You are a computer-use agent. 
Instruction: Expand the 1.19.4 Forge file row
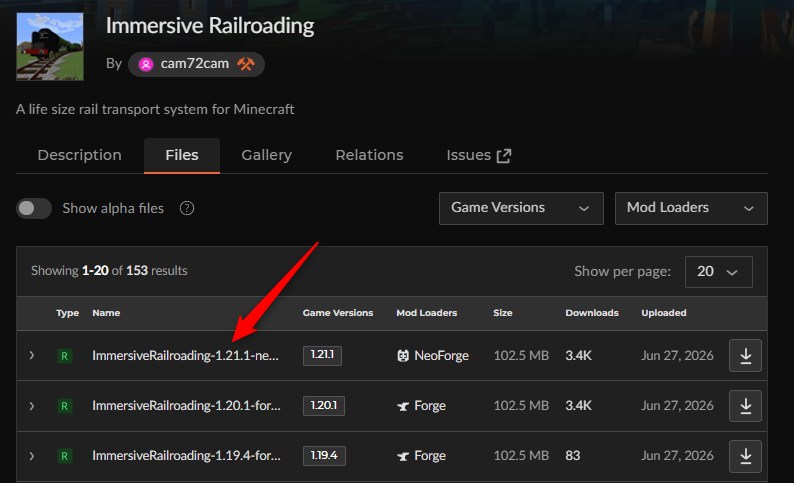[32, 456]
